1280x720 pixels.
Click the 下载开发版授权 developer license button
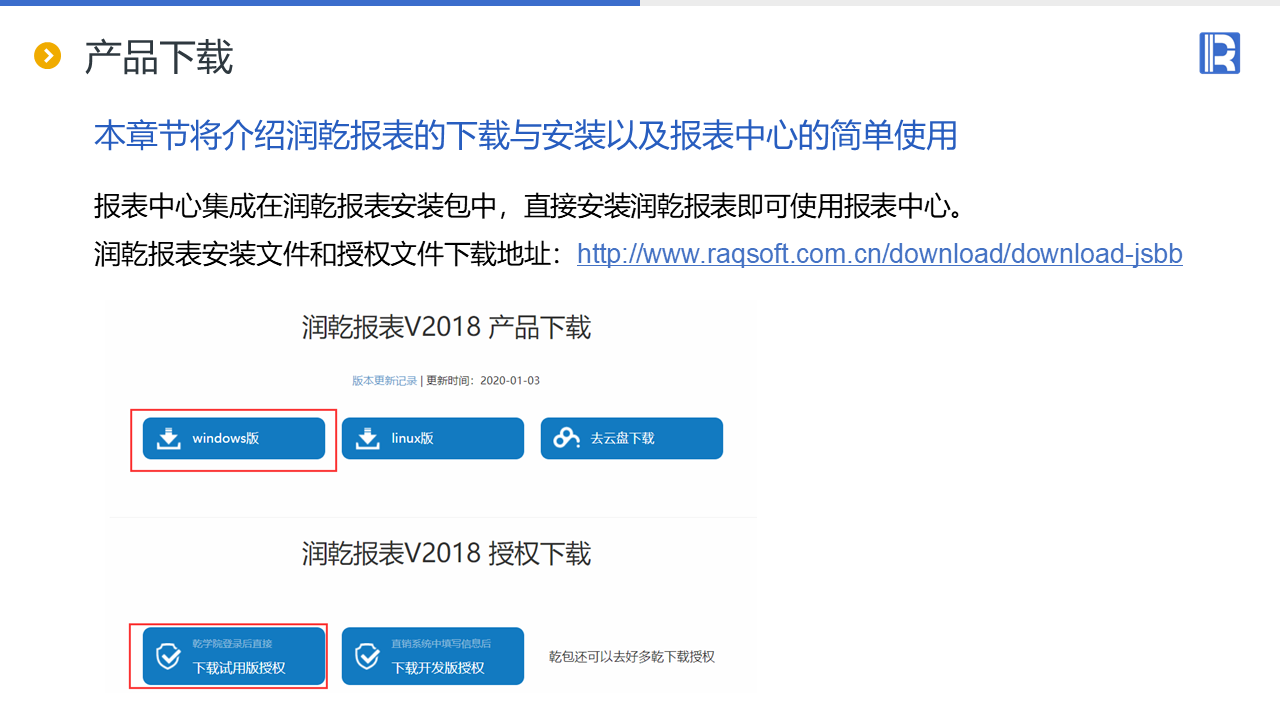coord(432,656)
